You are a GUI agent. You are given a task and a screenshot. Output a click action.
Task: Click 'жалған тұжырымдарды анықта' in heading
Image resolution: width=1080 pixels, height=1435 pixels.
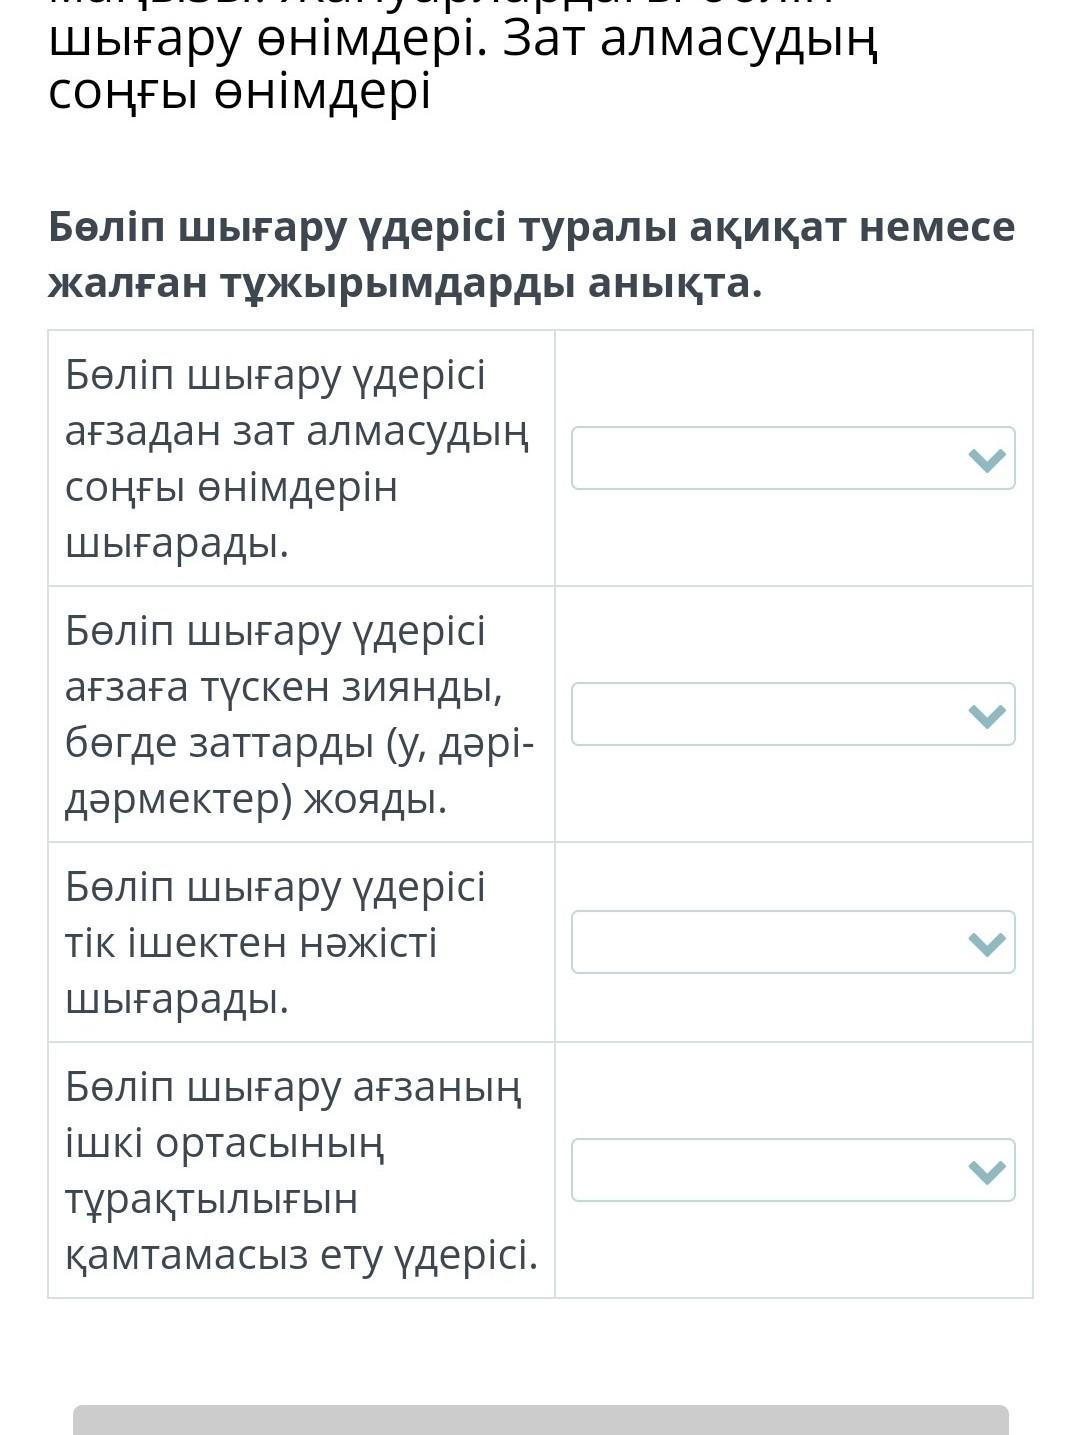click(x=404, y=284)
